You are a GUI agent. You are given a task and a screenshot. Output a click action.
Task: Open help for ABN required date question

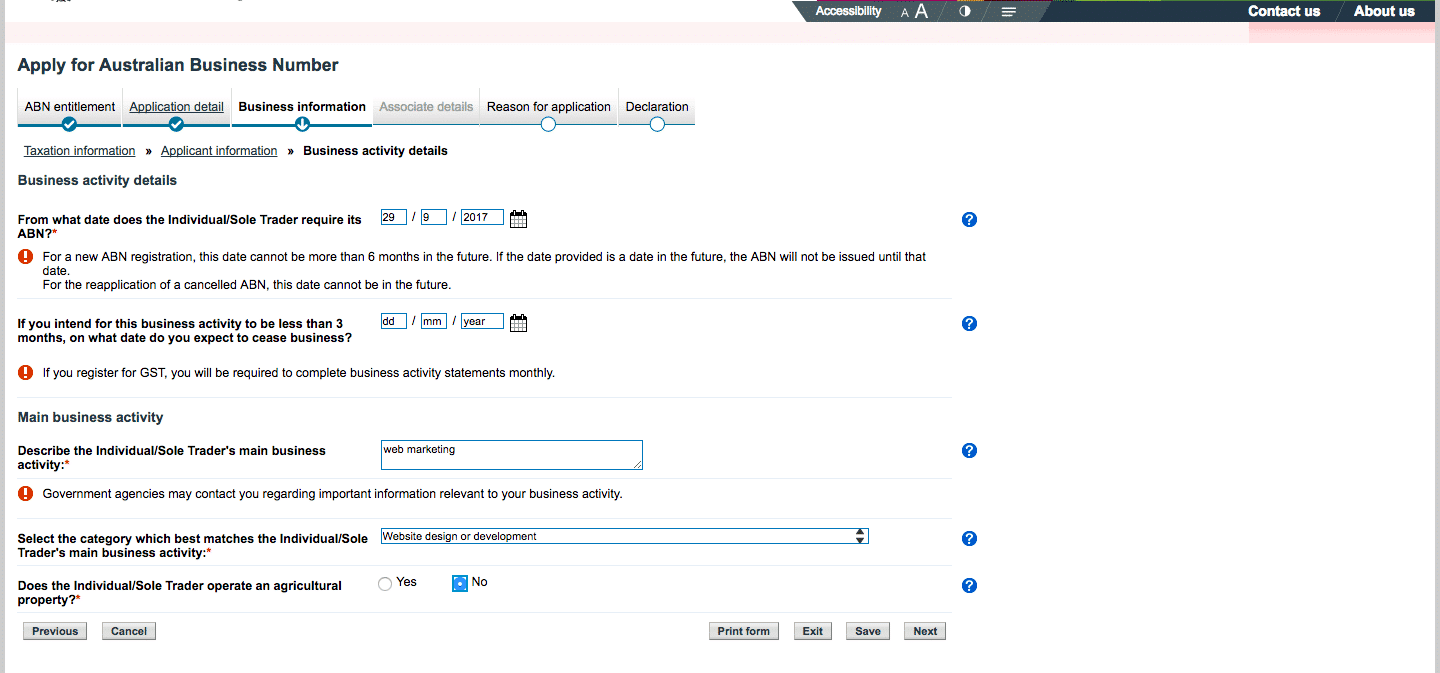969,220
